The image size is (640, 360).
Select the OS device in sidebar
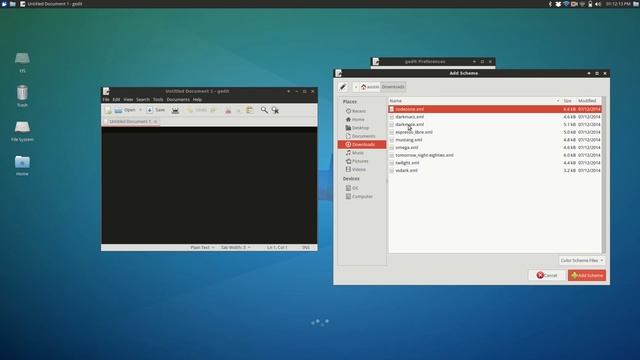point(355,188)
